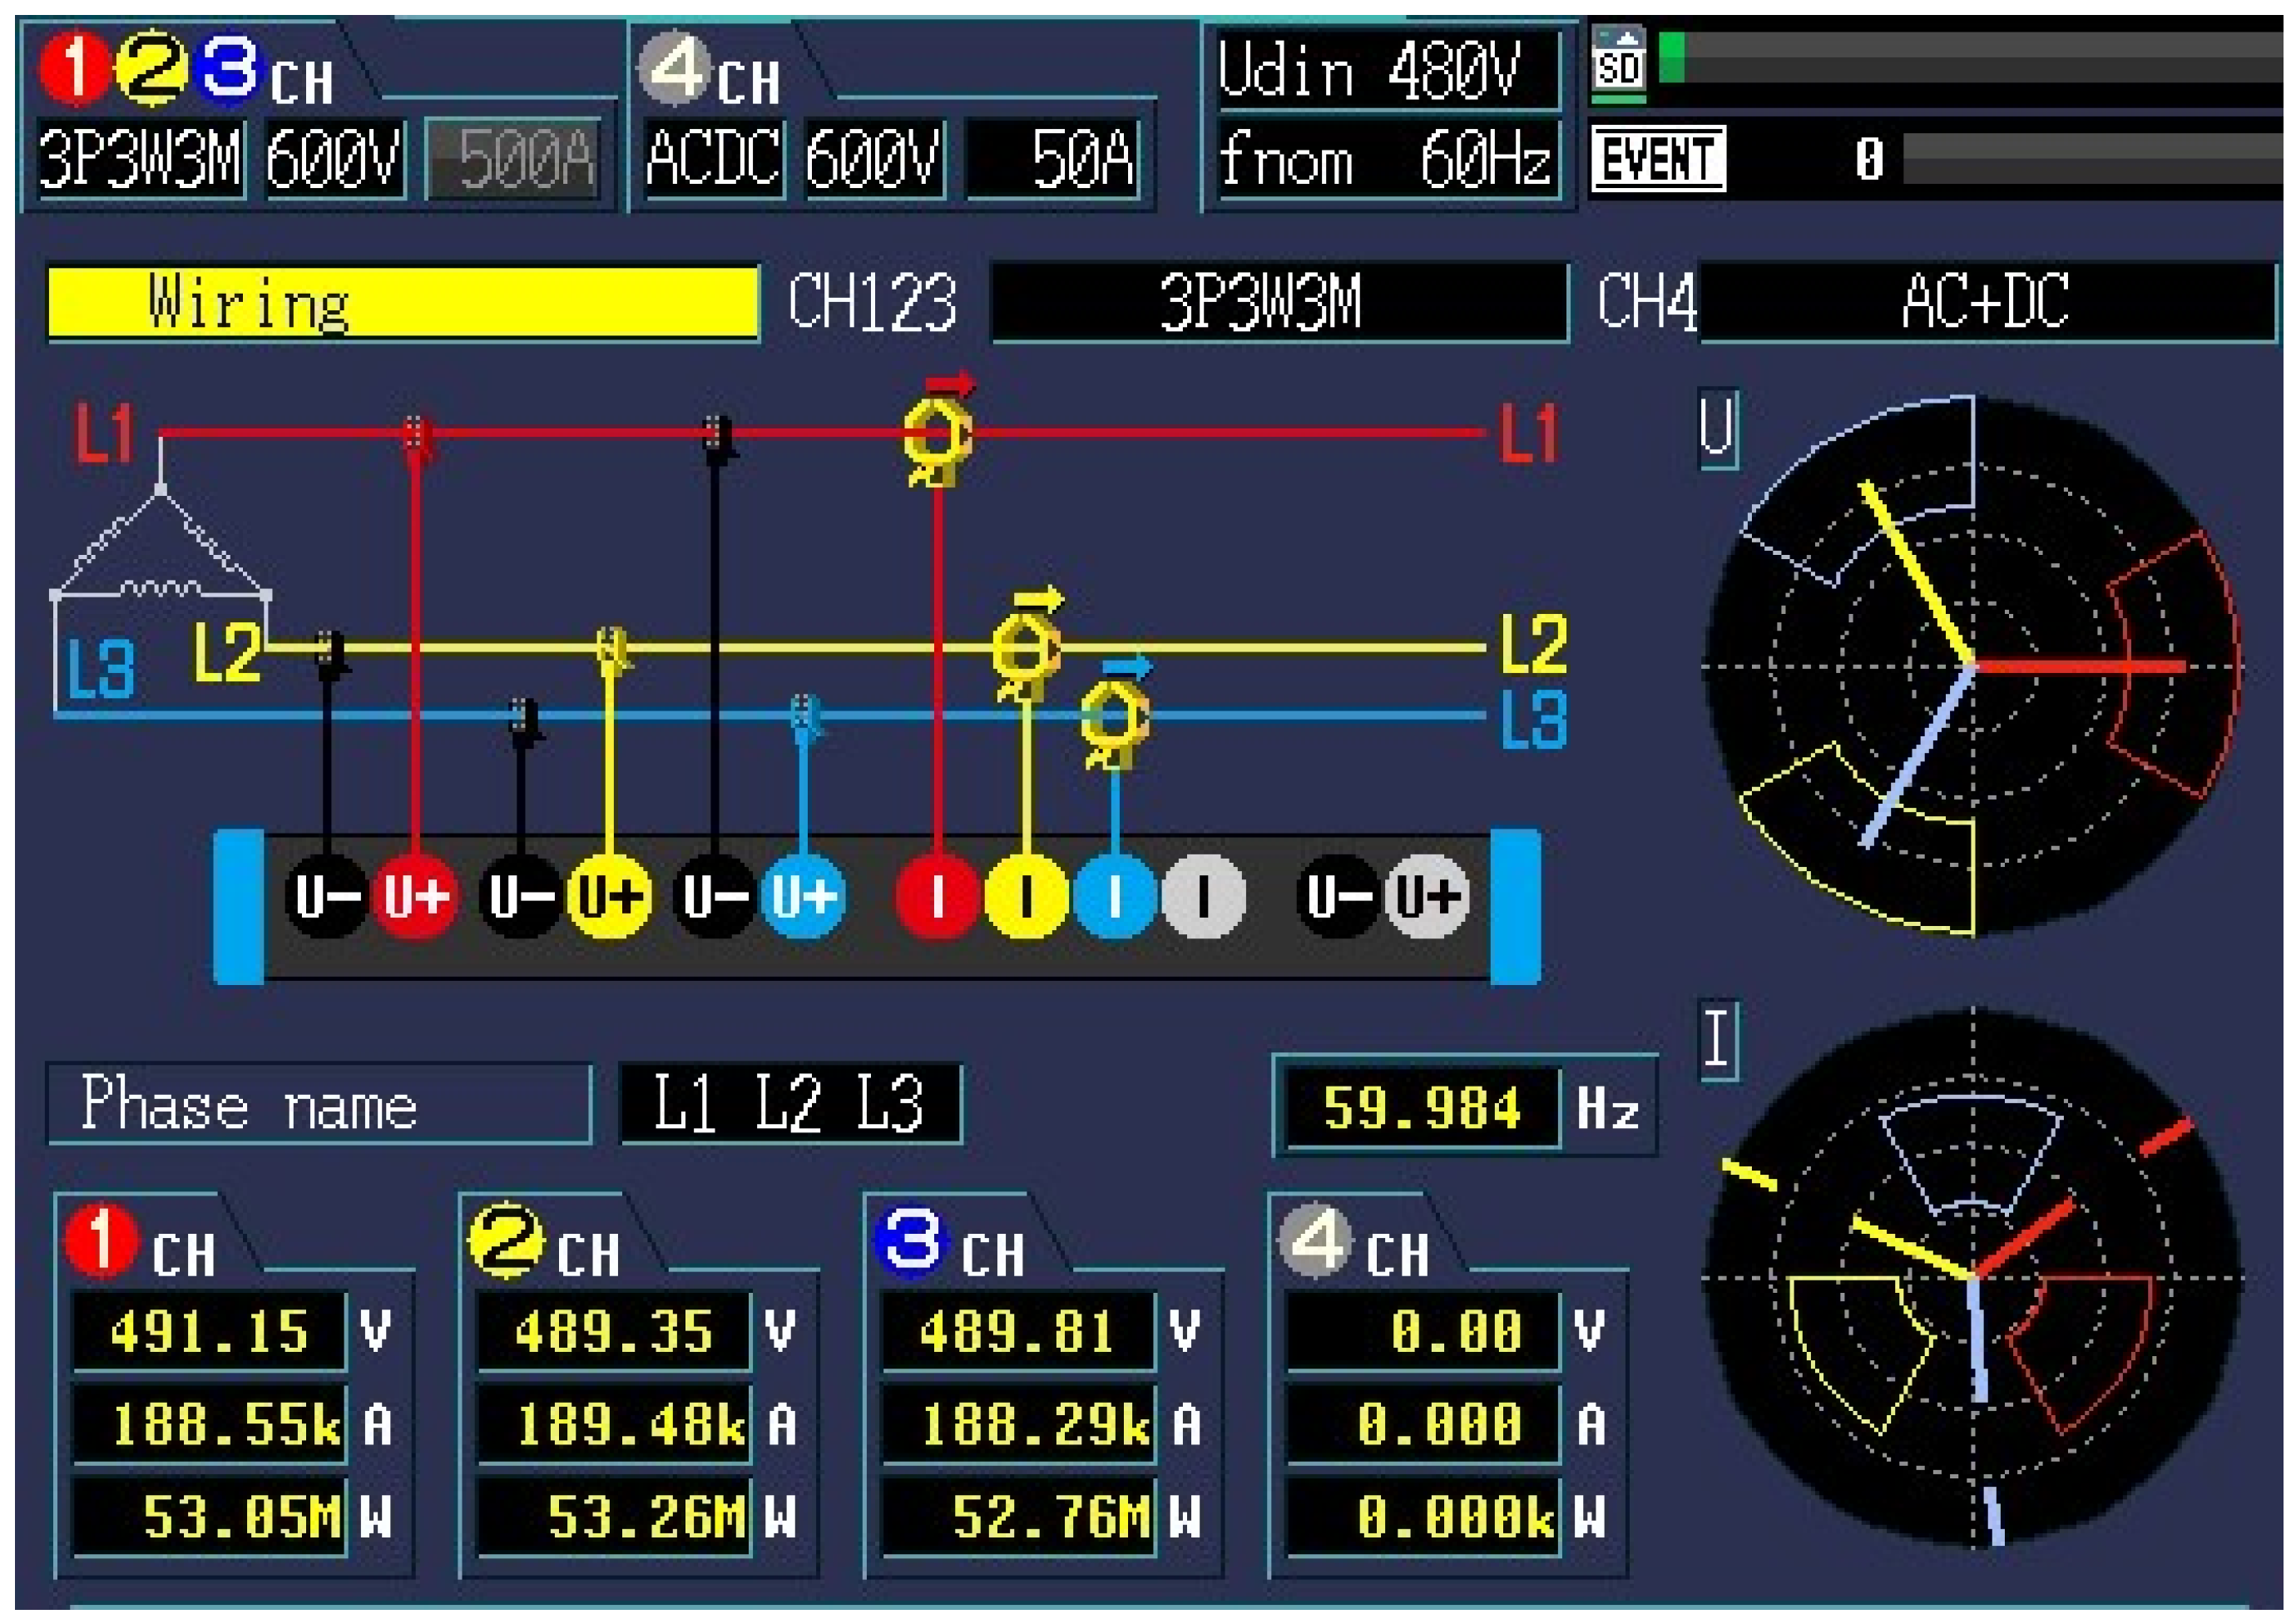The width and height of the screenshot is (2296, 1624).
Task: Click the gray channel 4 current terminal
Action: point(1203,896)
